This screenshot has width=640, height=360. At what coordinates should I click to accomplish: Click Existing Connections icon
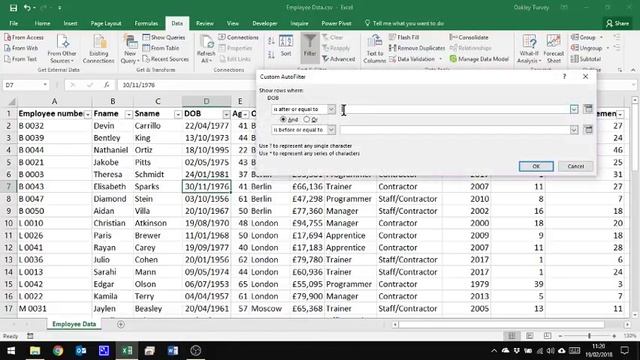(99, 42)
